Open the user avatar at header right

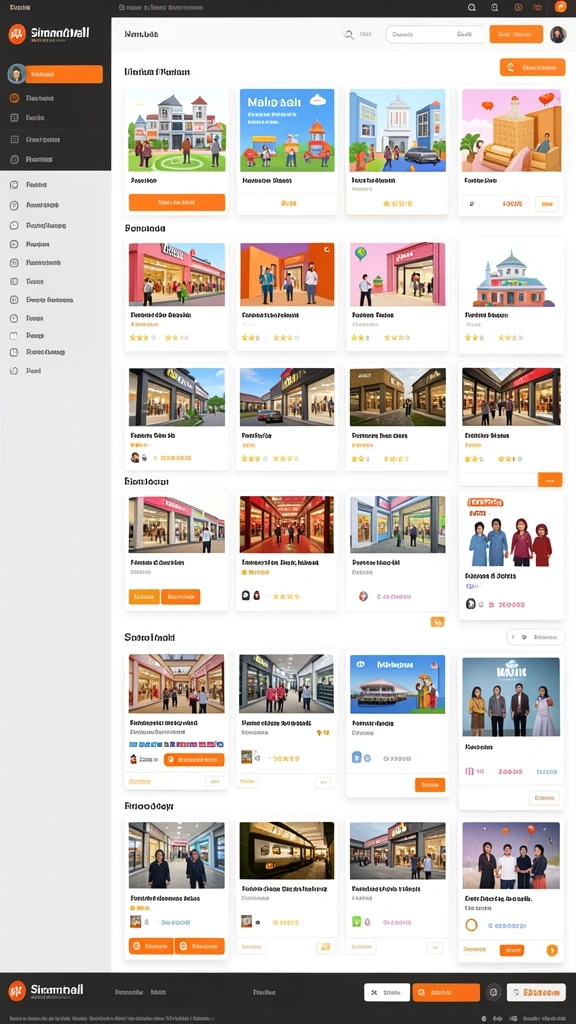tap(558, 34)
